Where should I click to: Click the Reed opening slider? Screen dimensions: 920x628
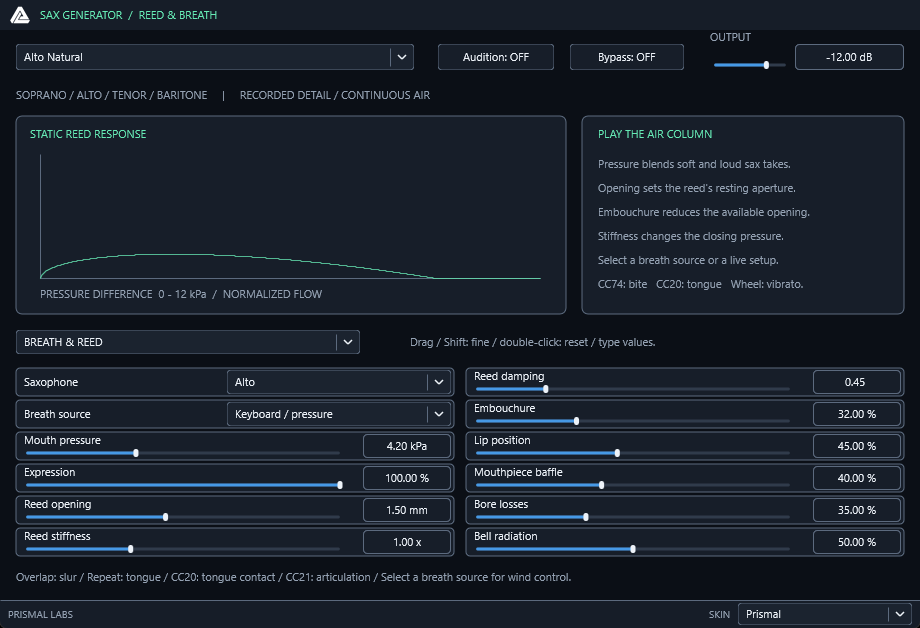182,517
